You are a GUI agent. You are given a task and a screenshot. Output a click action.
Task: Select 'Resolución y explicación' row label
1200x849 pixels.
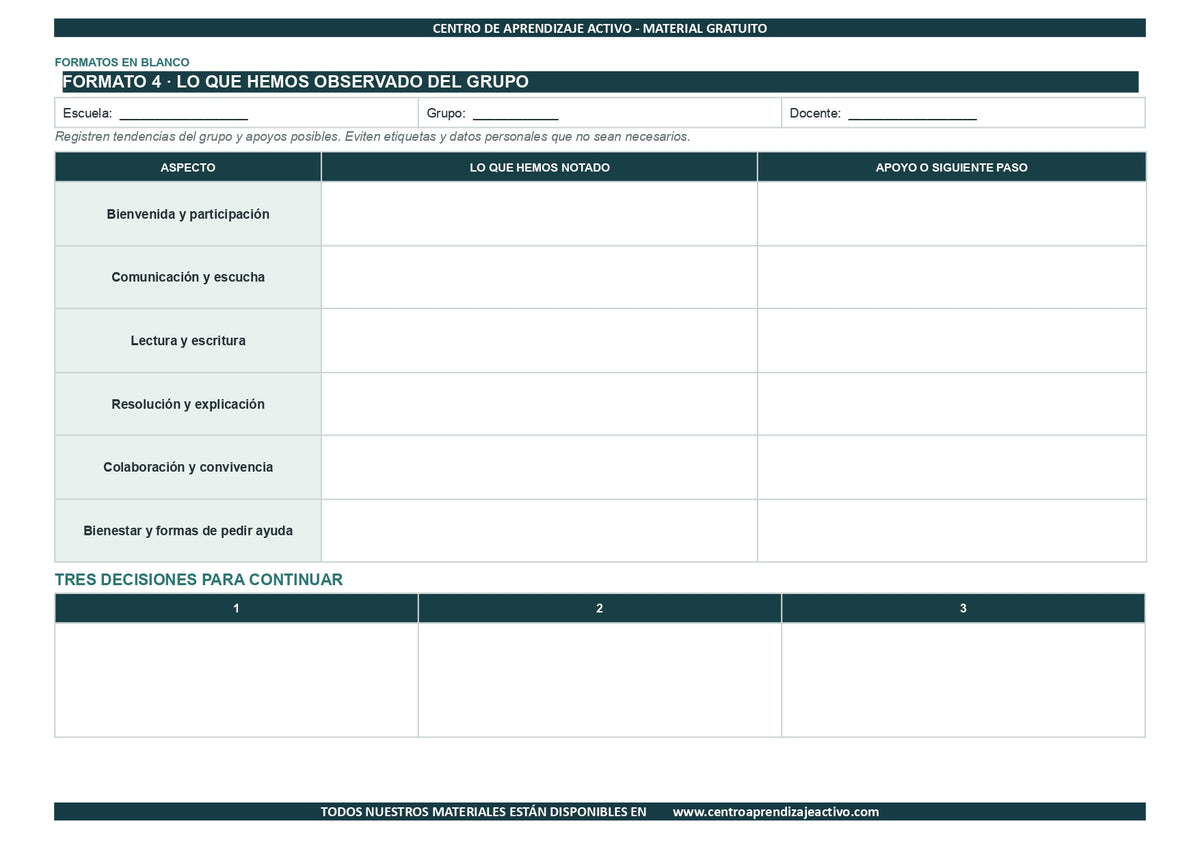(x=188, y=404)
